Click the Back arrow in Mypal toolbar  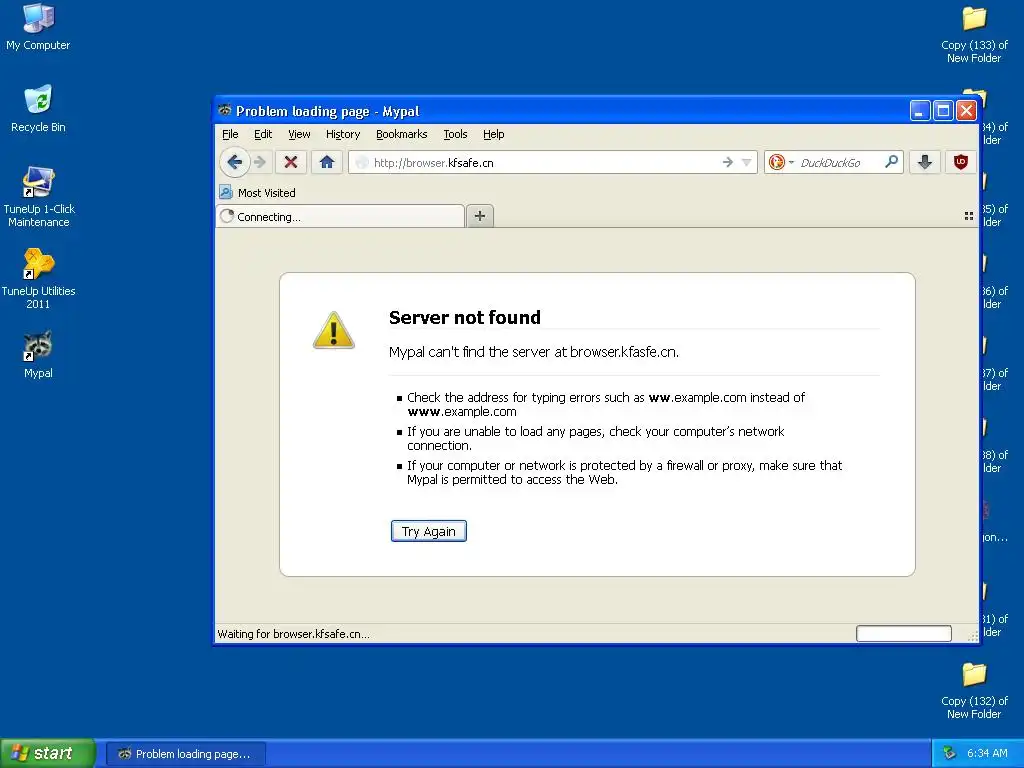234,162
